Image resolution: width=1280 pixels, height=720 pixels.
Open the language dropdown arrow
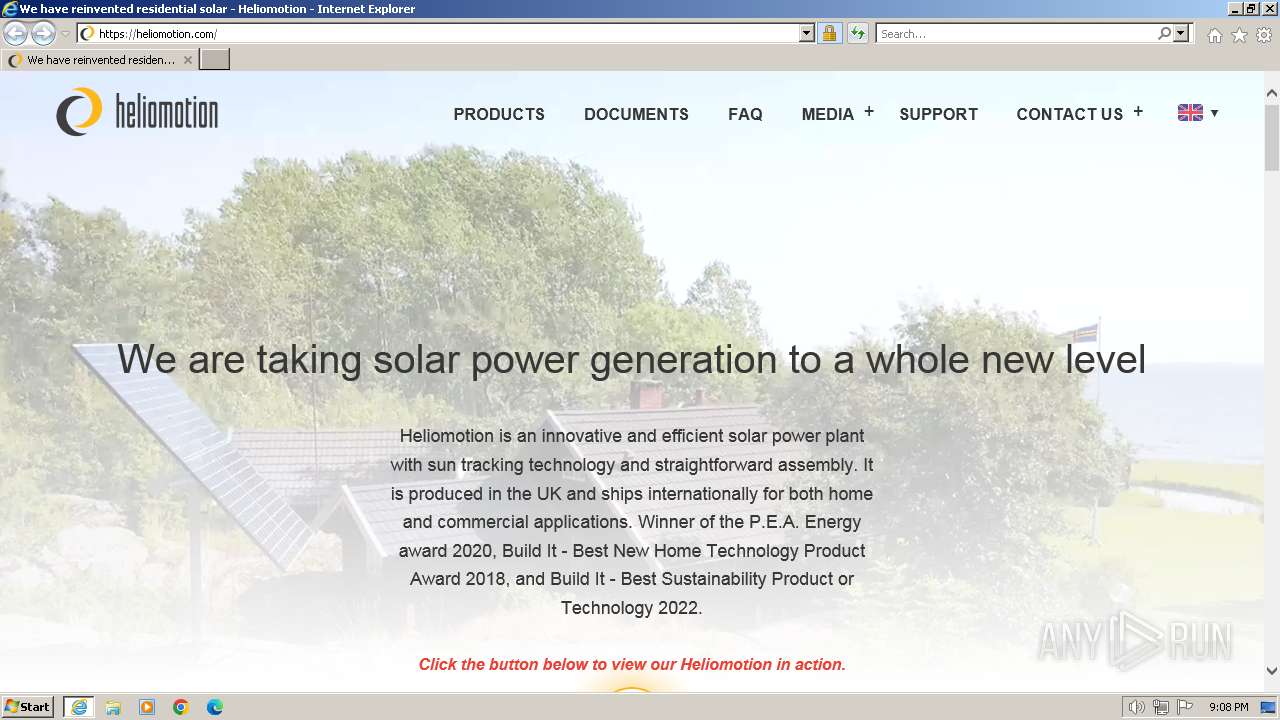point(1214,113)
